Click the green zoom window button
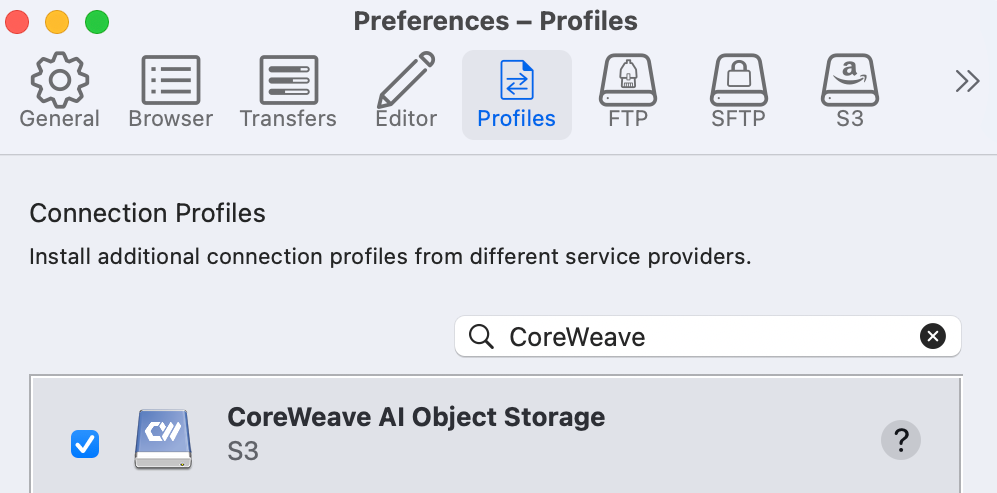 97,22
